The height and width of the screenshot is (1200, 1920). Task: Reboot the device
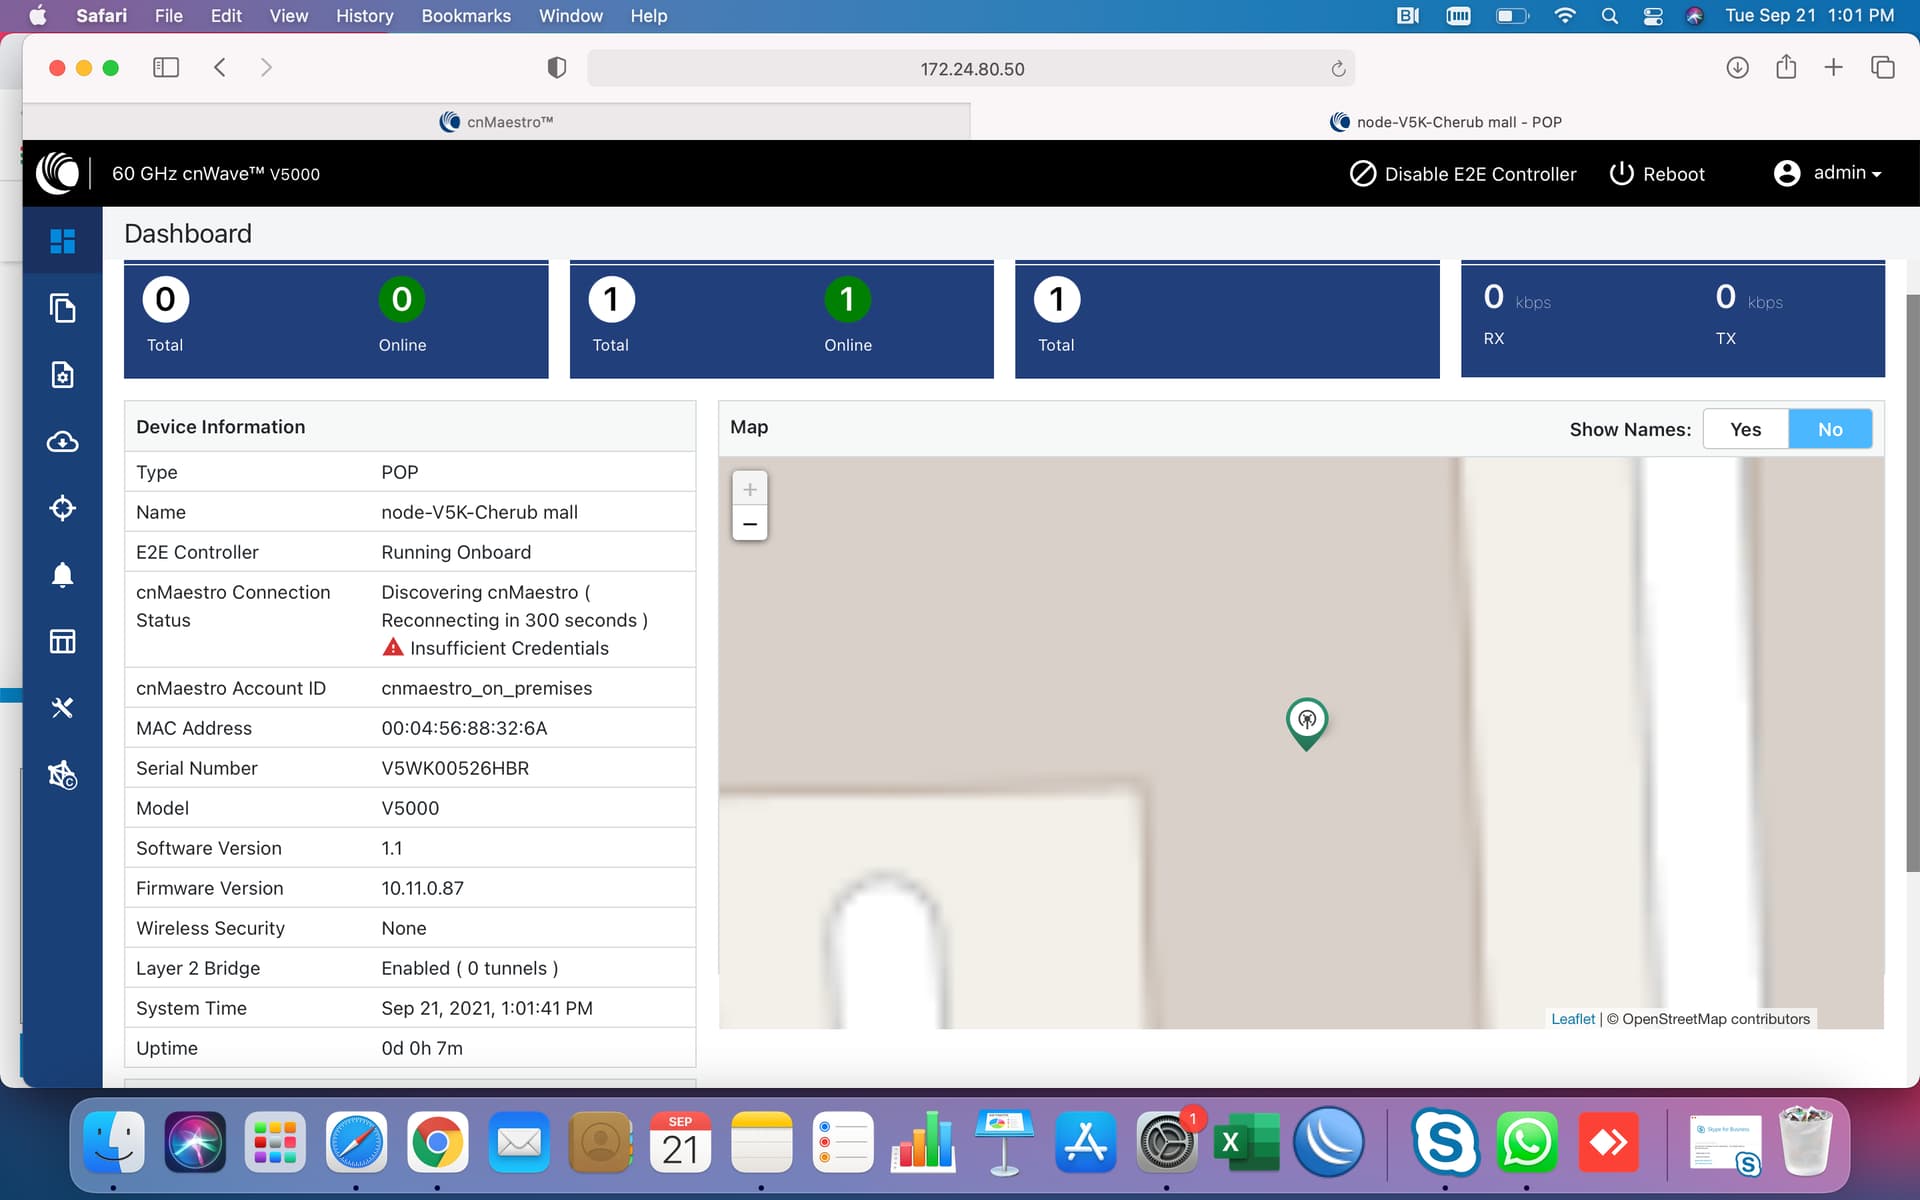point(1657,174)
